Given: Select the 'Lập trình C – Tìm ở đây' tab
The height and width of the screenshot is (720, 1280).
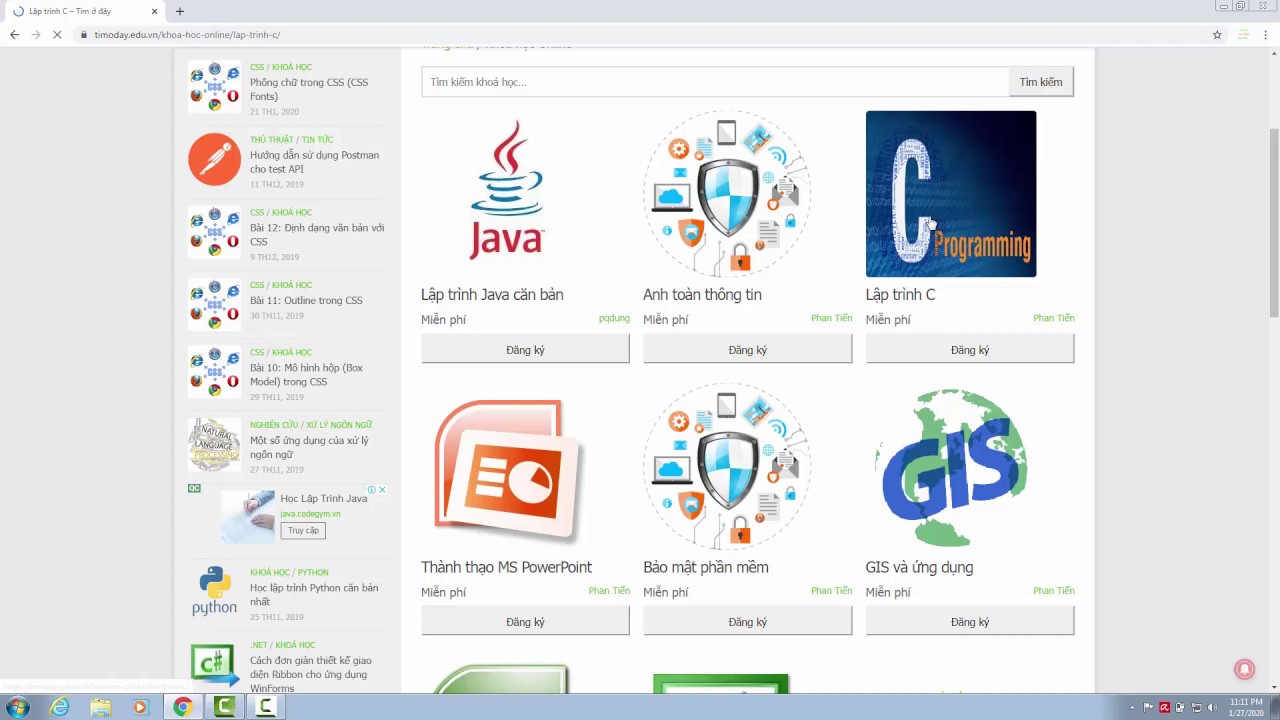Looking at the screenshot, I should pyautogui.click(x=83, y=11).
